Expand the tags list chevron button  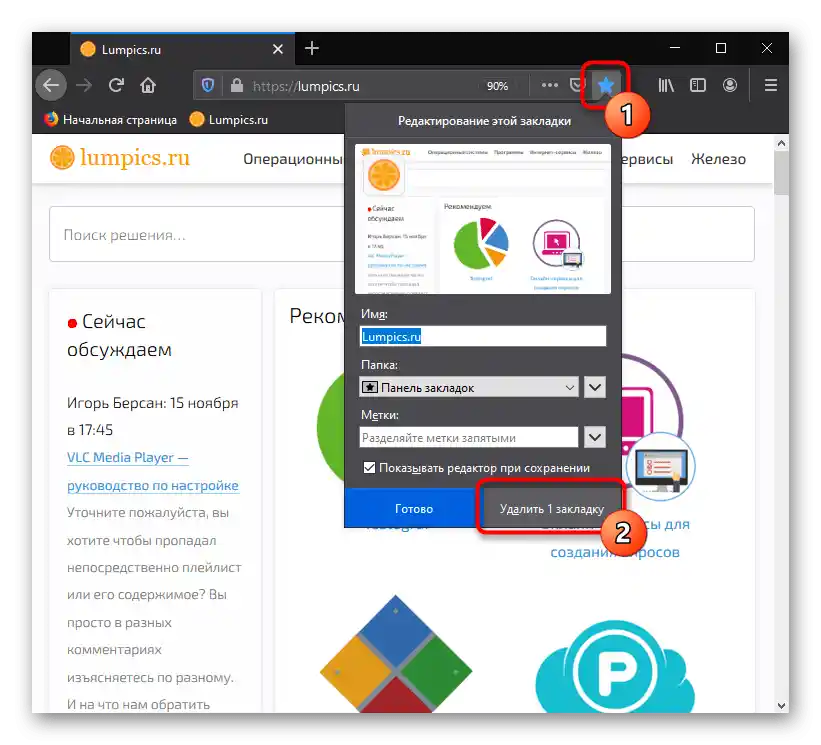(x=594, y=438)
